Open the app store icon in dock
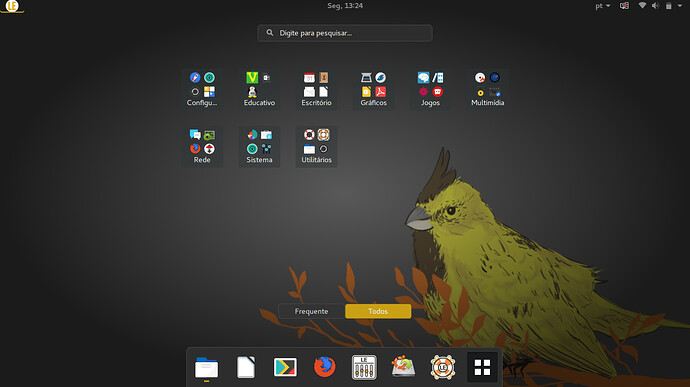 pyautogui.click(x=285, y=367)
